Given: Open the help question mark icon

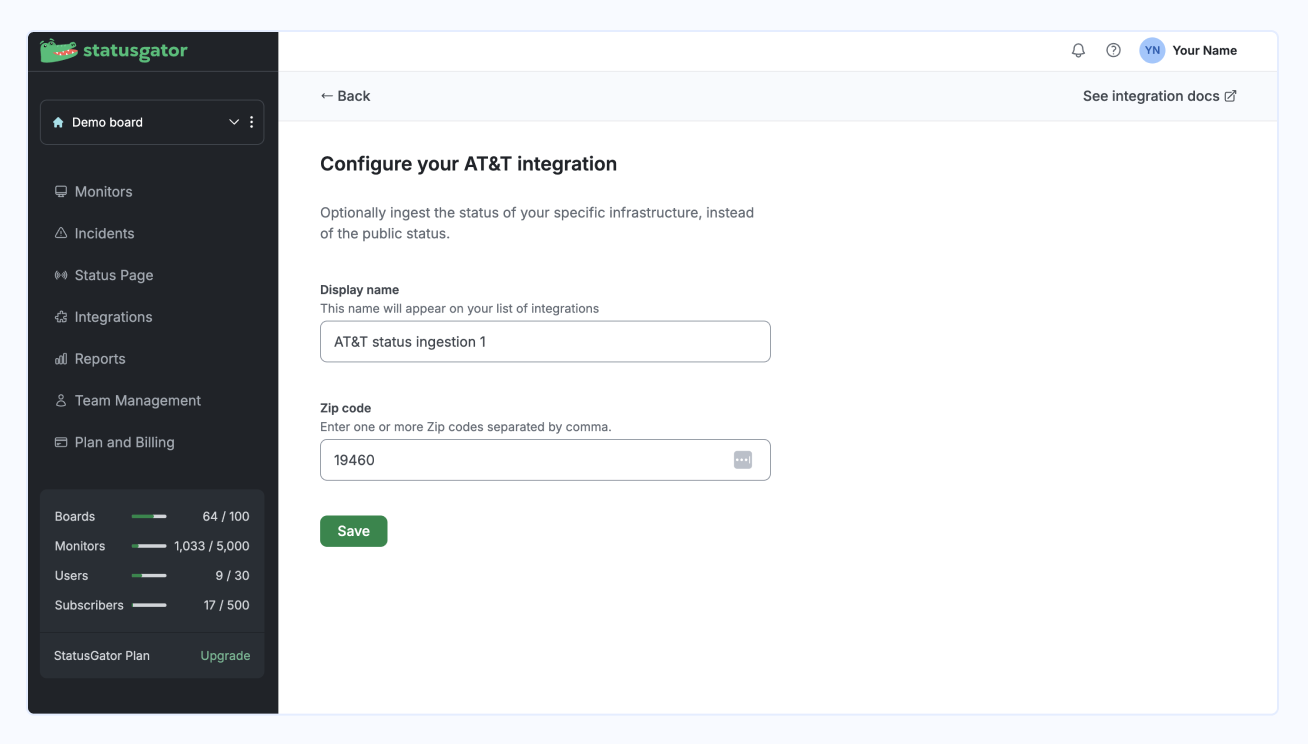Looking at the screenshot, I should tap(1113, 50).
